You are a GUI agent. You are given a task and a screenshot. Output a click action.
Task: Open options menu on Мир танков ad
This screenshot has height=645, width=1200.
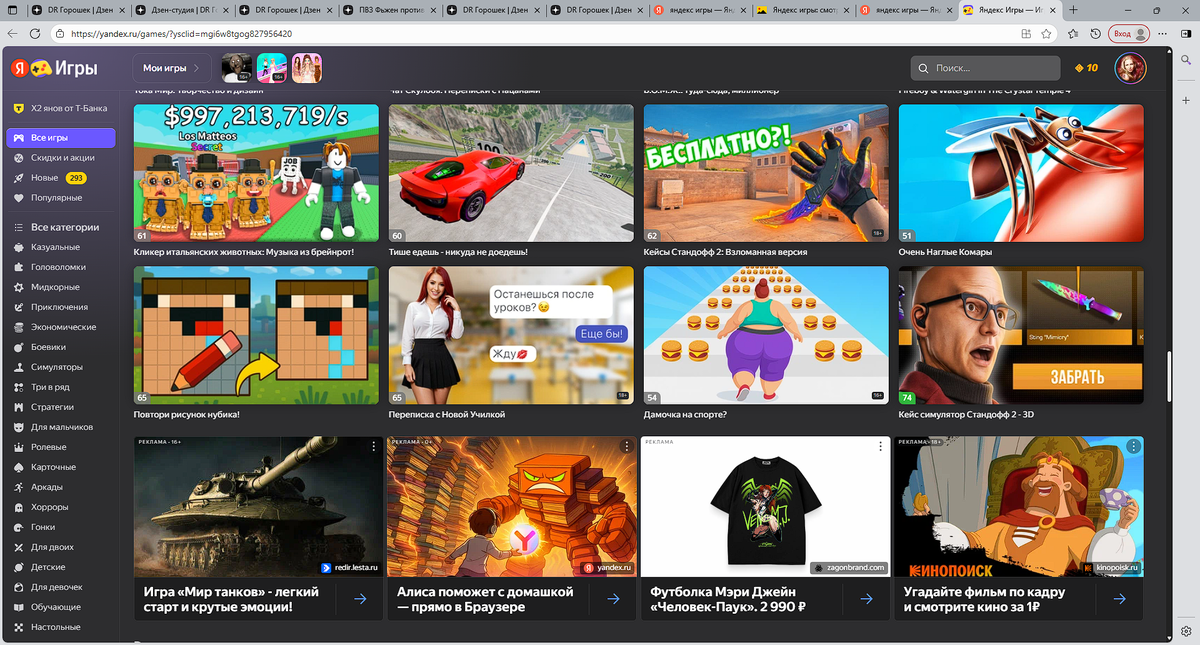373,446
